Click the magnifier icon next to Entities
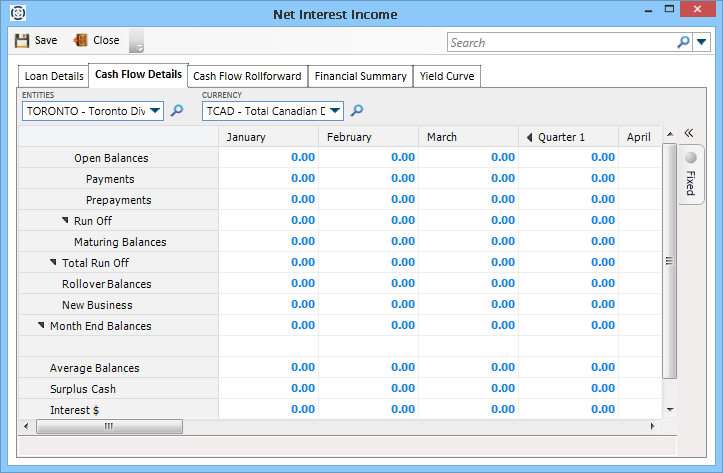The image size is (723, 473). click(177, 111)
